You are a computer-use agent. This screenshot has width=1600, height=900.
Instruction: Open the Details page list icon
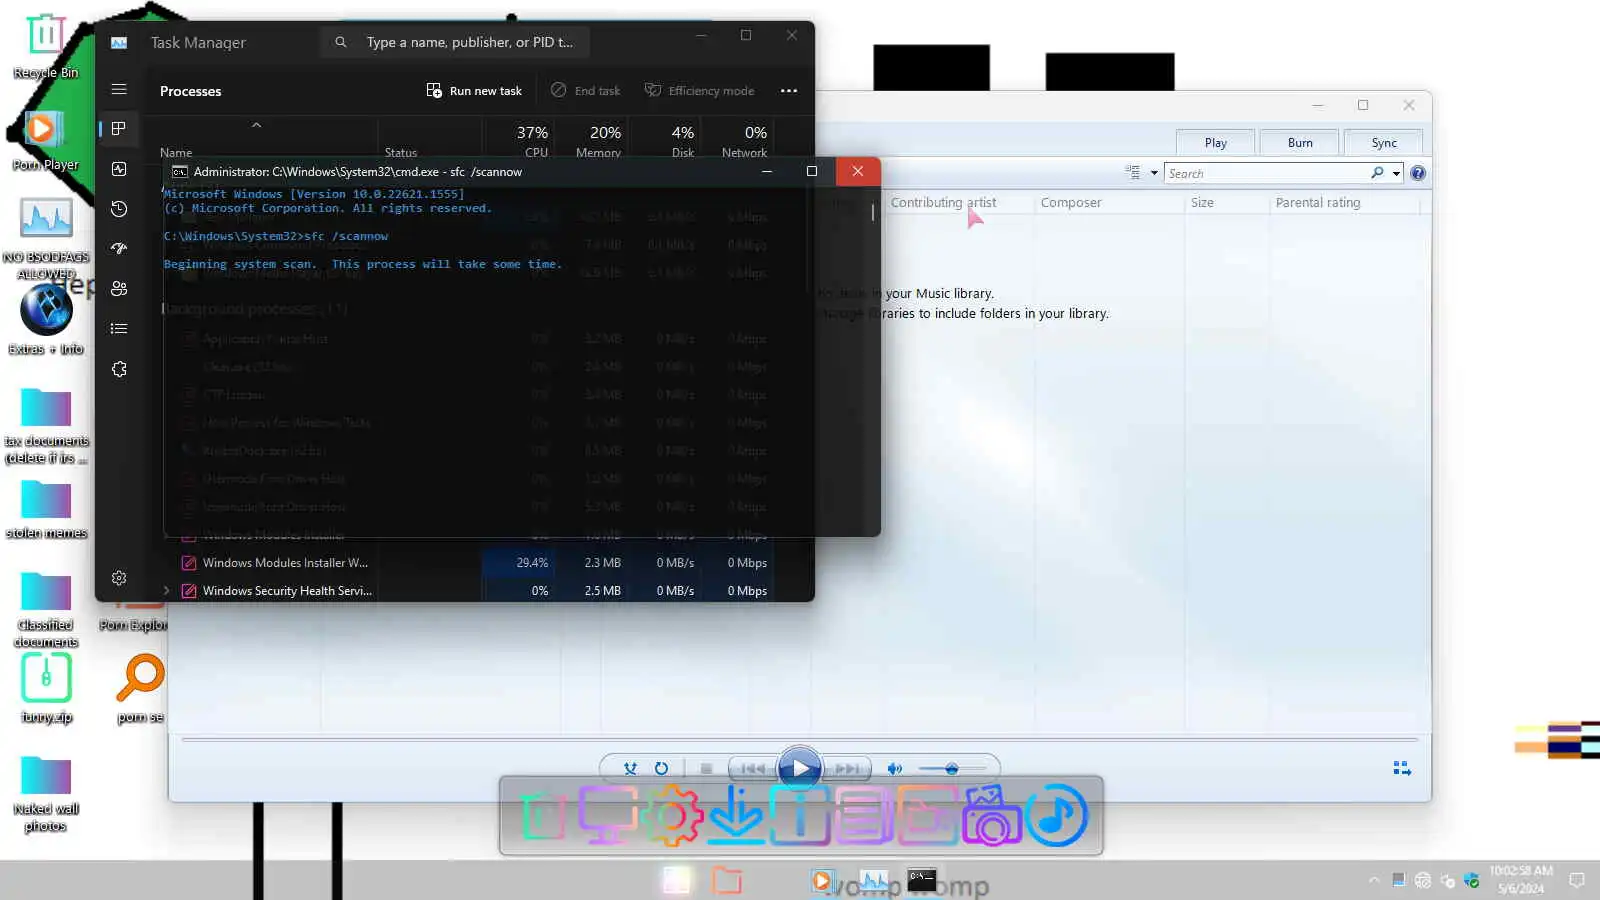pos(119,328)
